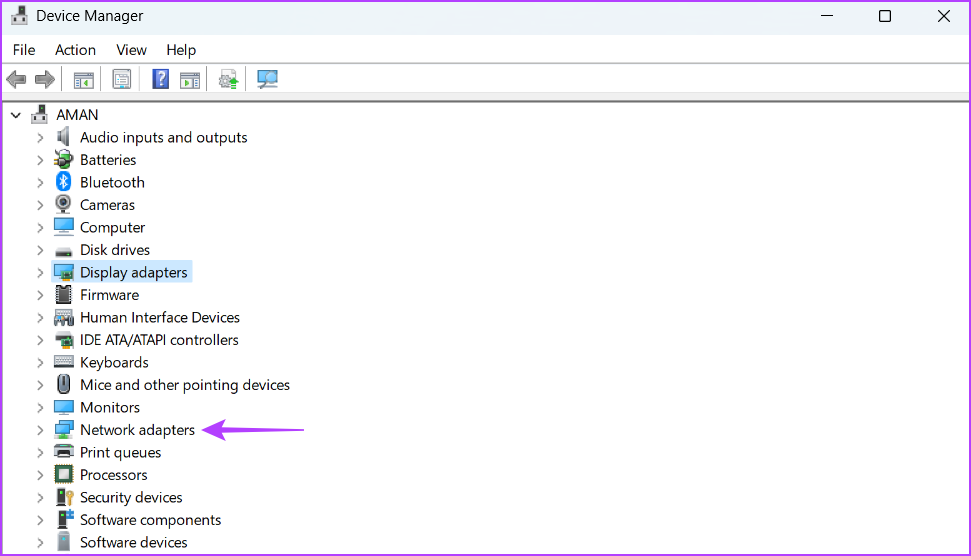The height and width of the screenshot is (556, 971).
Task: Select the AMAN computer name label
Action: coord(77,115)
